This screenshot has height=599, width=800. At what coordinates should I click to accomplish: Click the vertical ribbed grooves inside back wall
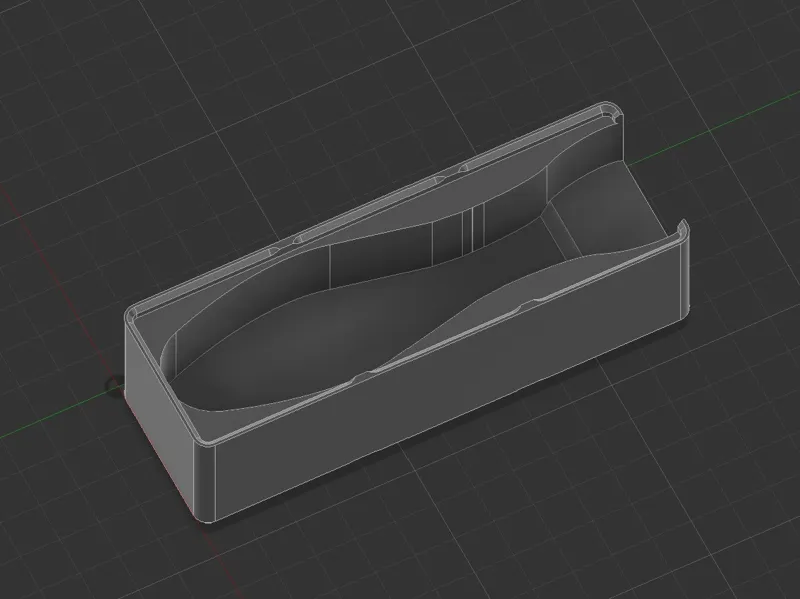[x=473, y=230]
